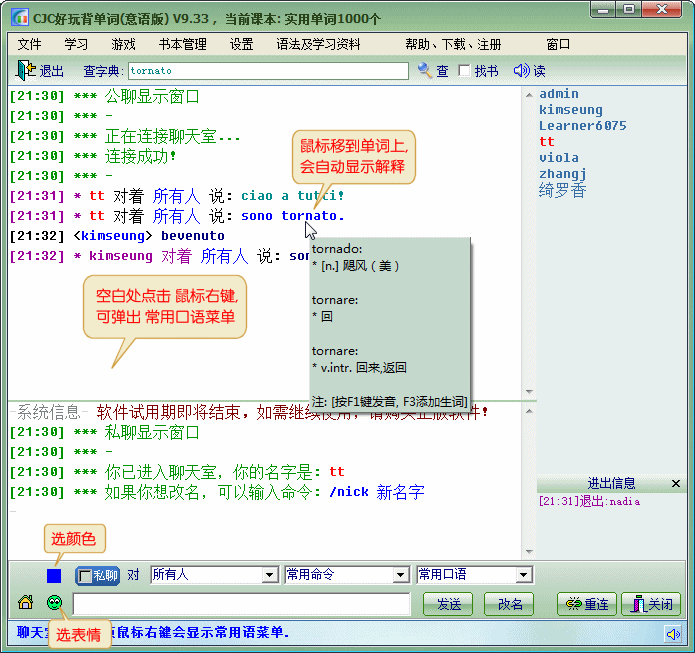The image size is (695, 653).
Task: Click the 重连 reconnect button
Action: (x=587, y=604)
